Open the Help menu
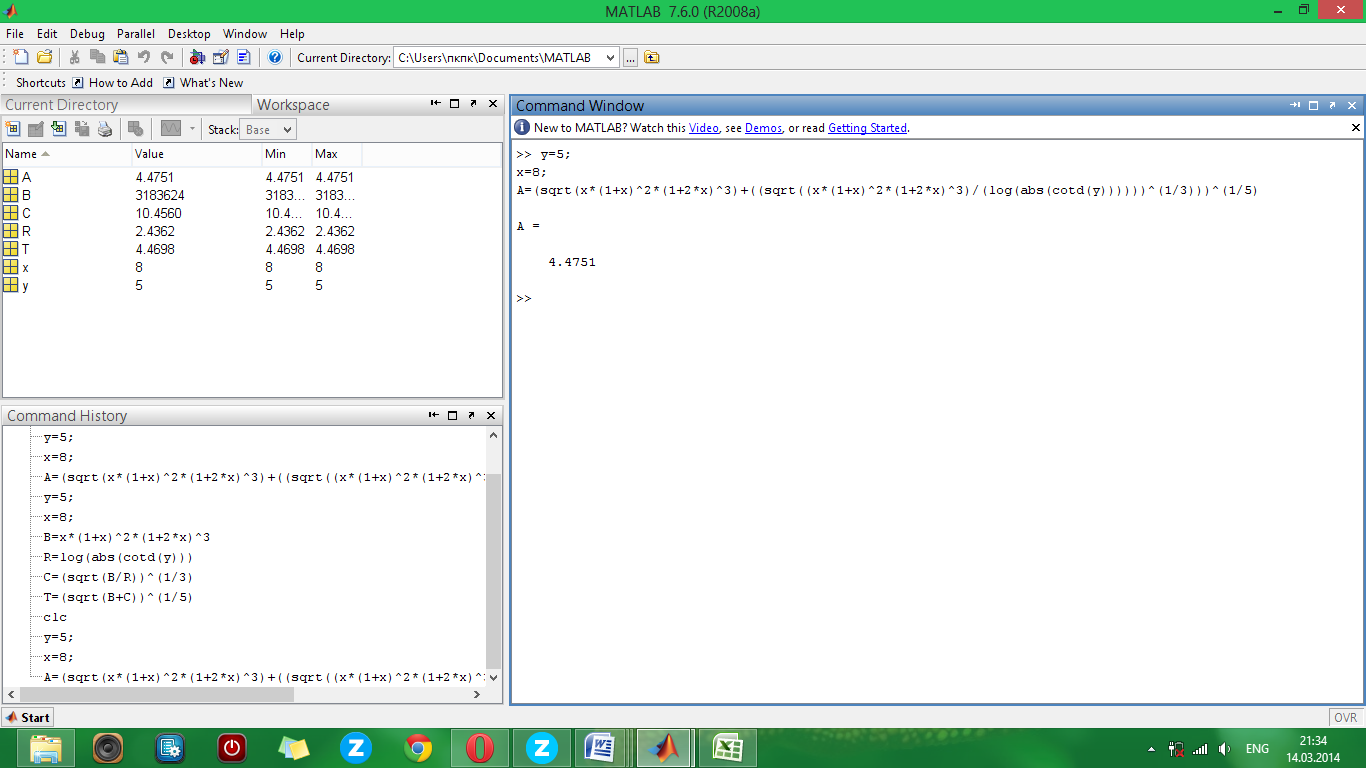The height and width of the screenshot is (768, 1366). (292, 33)
